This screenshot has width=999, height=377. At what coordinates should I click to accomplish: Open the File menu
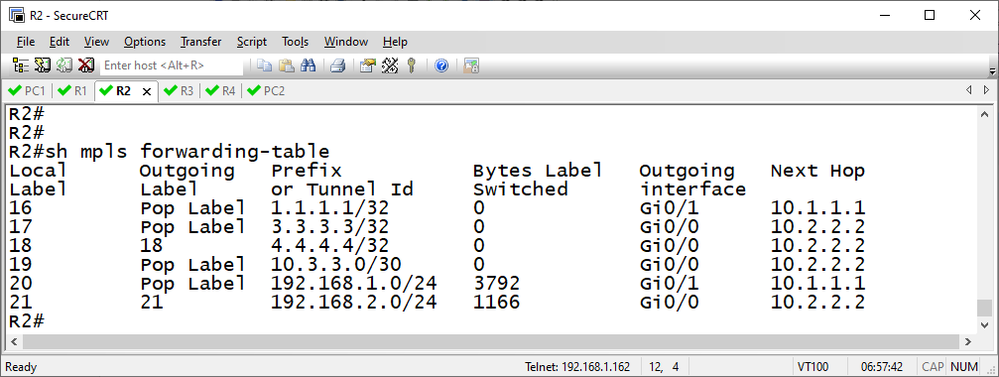[x=26, y=41]
